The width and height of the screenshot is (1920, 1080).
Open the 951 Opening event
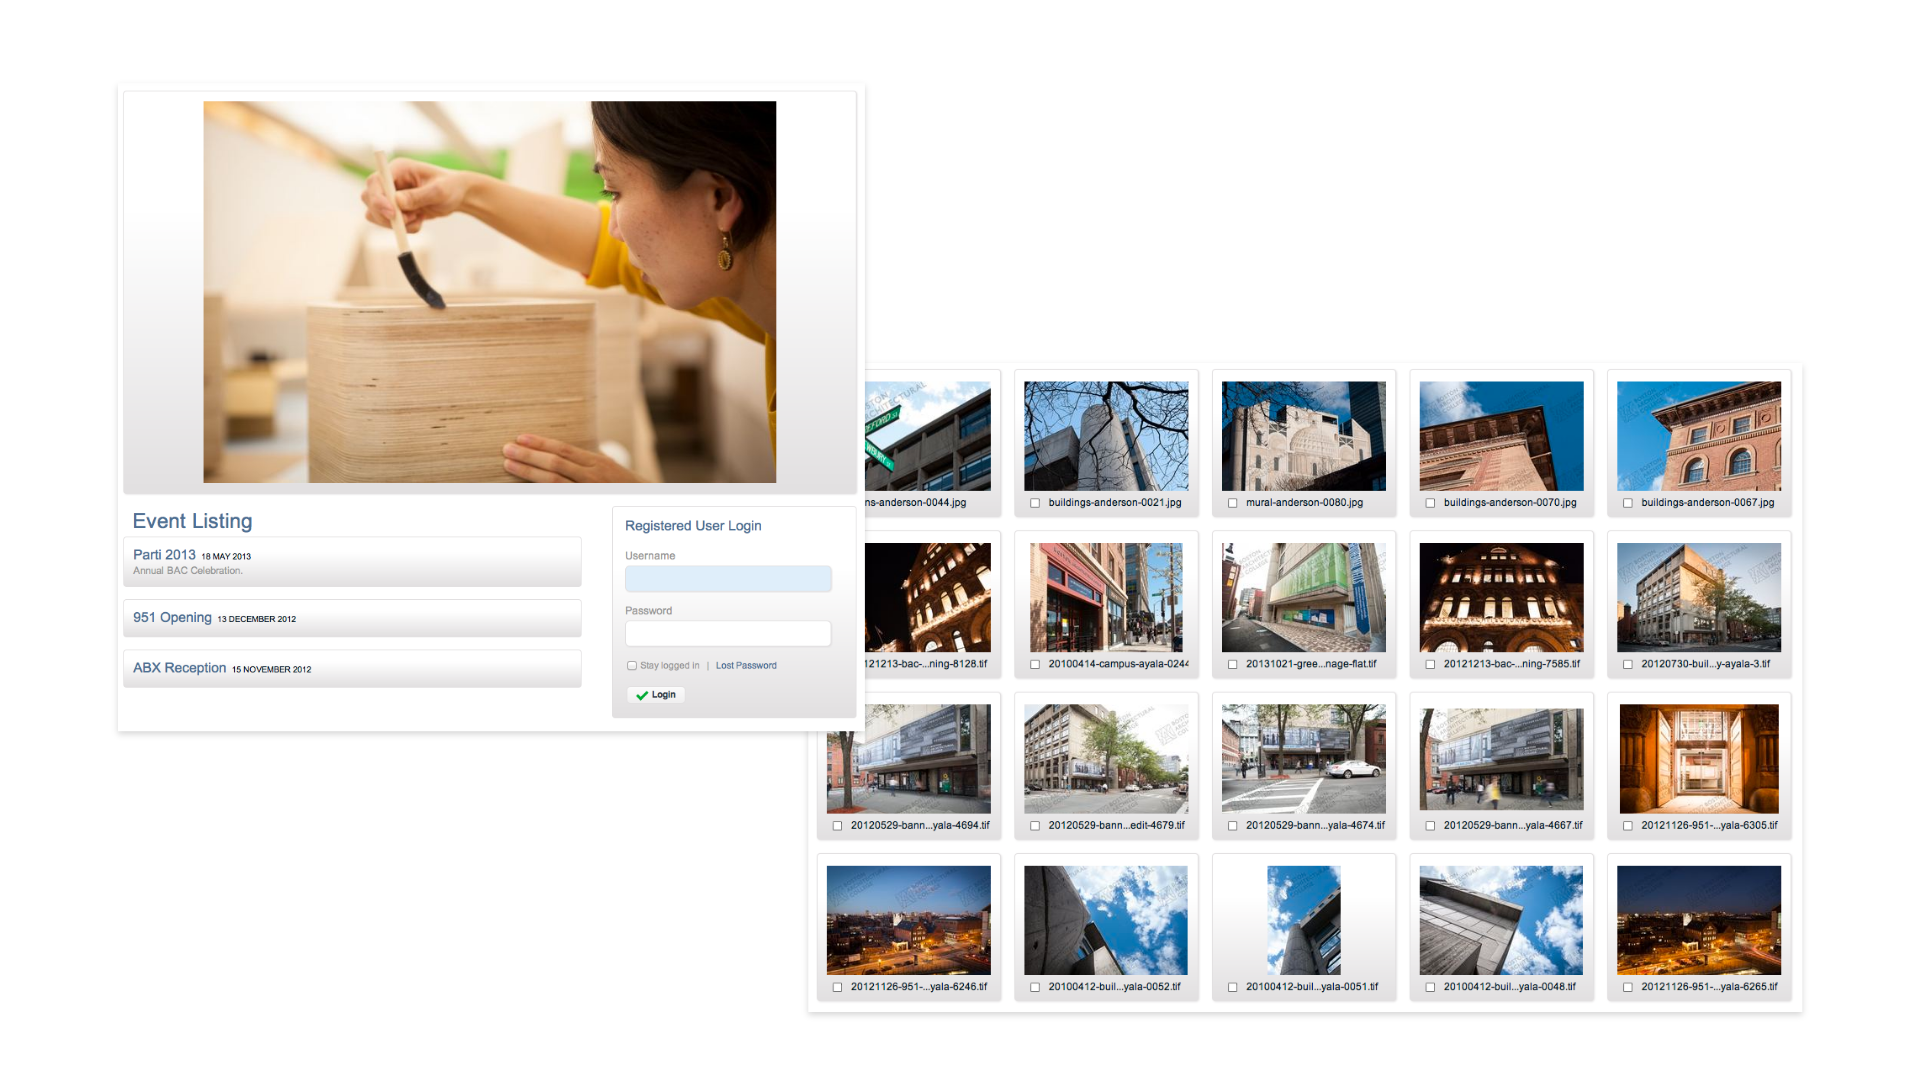click(172, 618)
